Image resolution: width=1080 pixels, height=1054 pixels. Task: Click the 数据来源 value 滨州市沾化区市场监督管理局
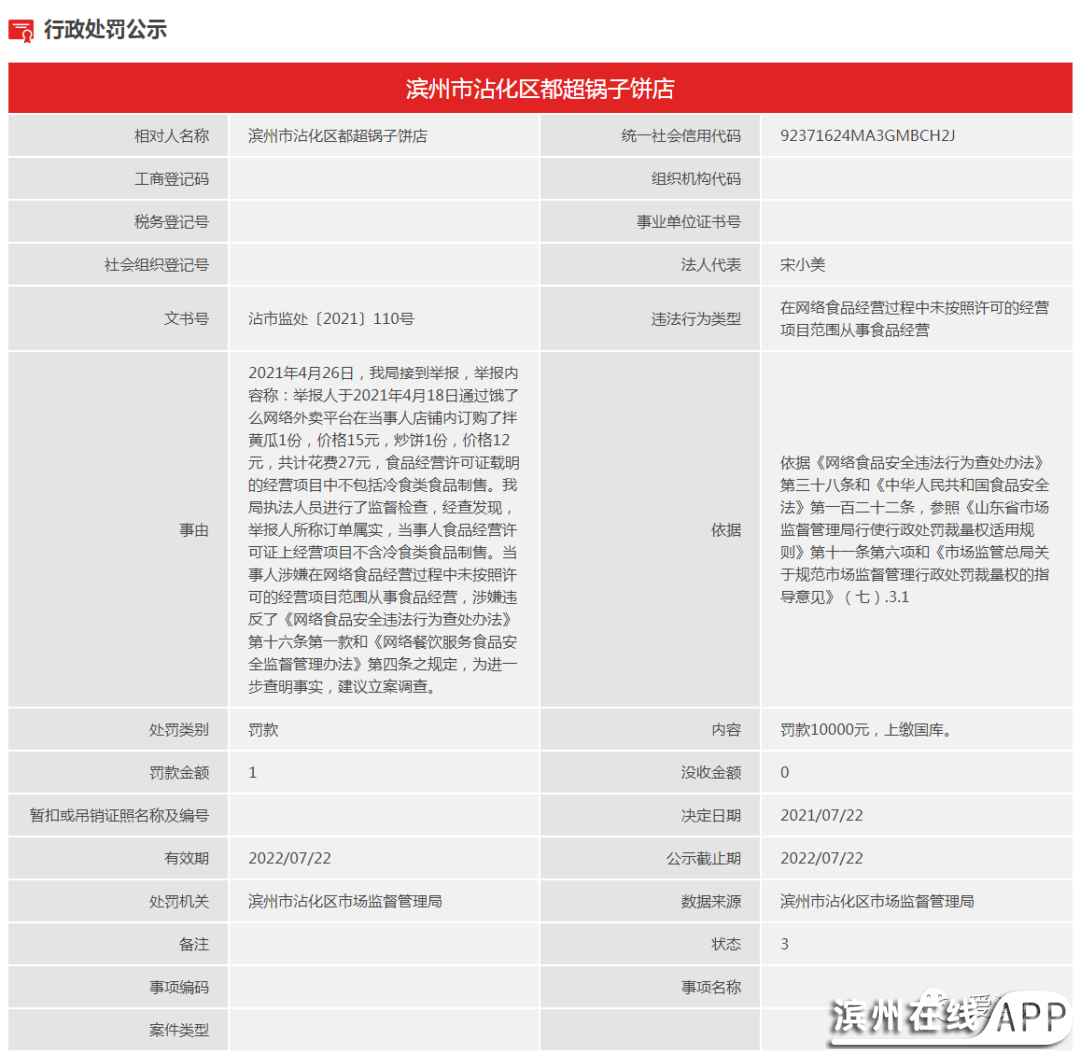click(x=877, y=901)
